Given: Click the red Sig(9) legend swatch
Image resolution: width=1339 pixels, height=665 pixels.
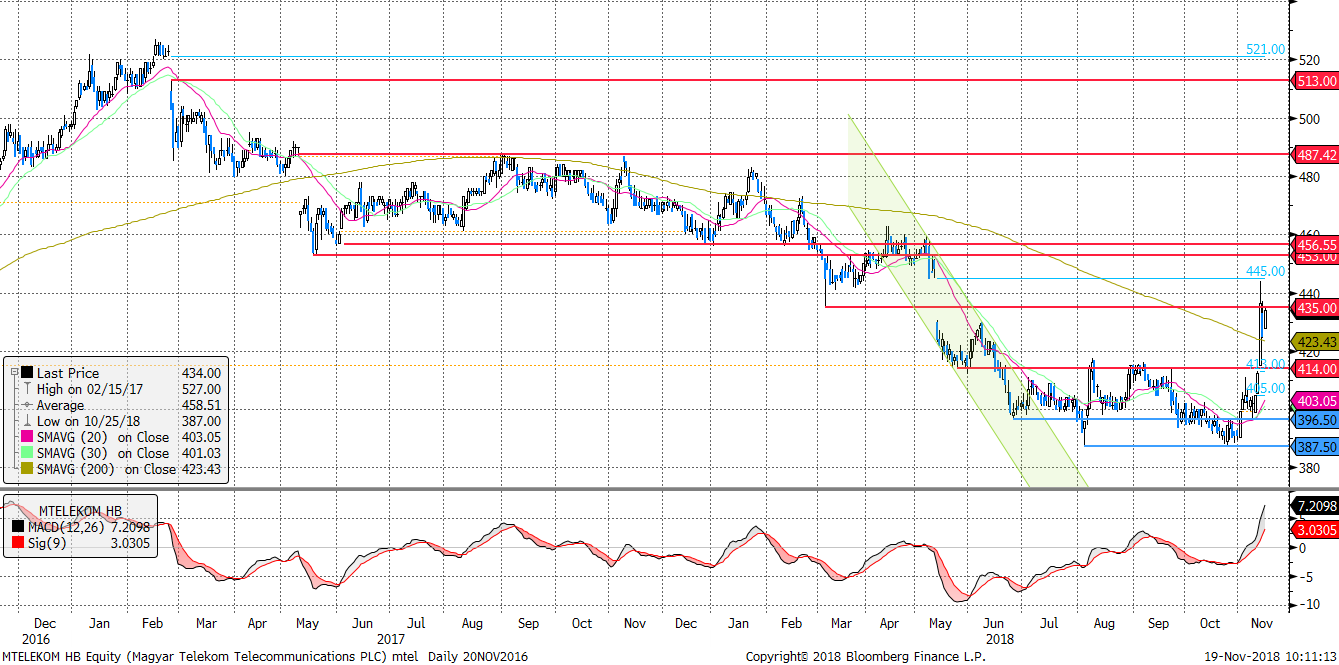Looking at the screenshot, I should click(20, 541).
